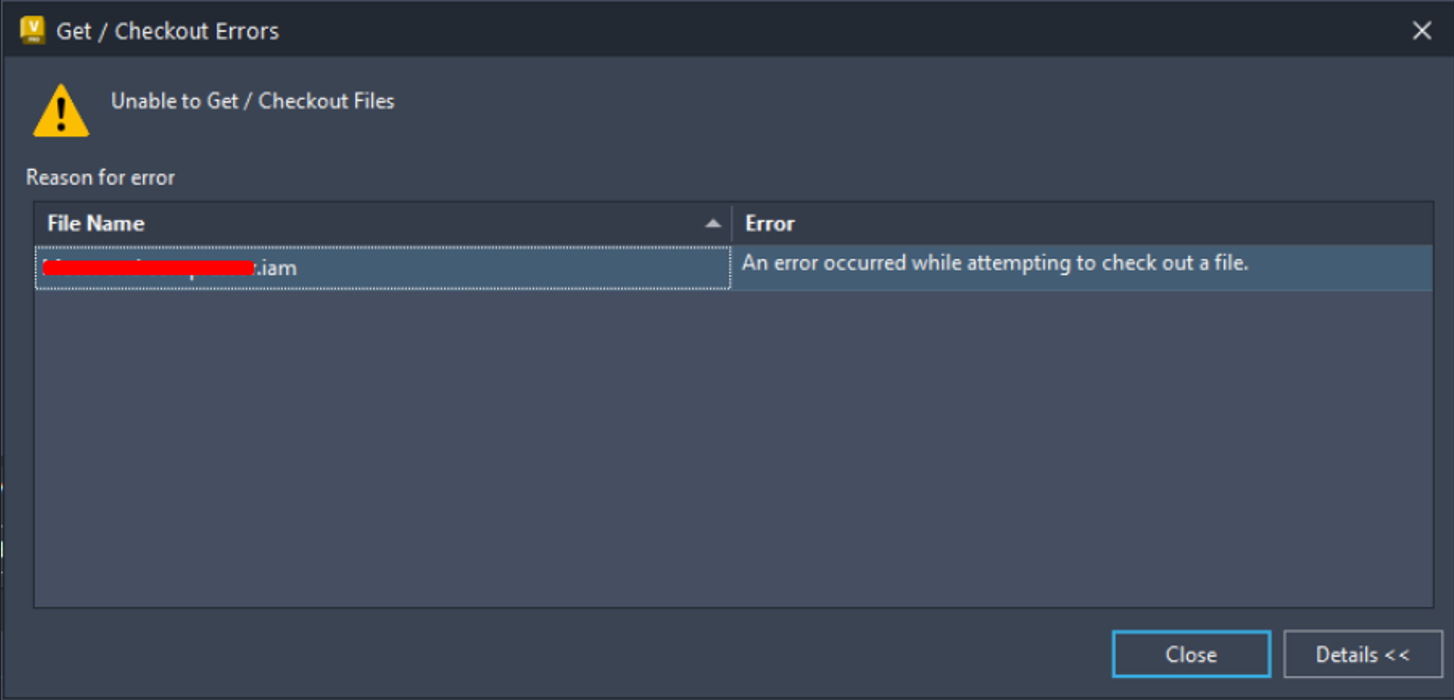Click the Reason for error label
The width and height of the screenshot is (1454, 700).
click(99, 177)
